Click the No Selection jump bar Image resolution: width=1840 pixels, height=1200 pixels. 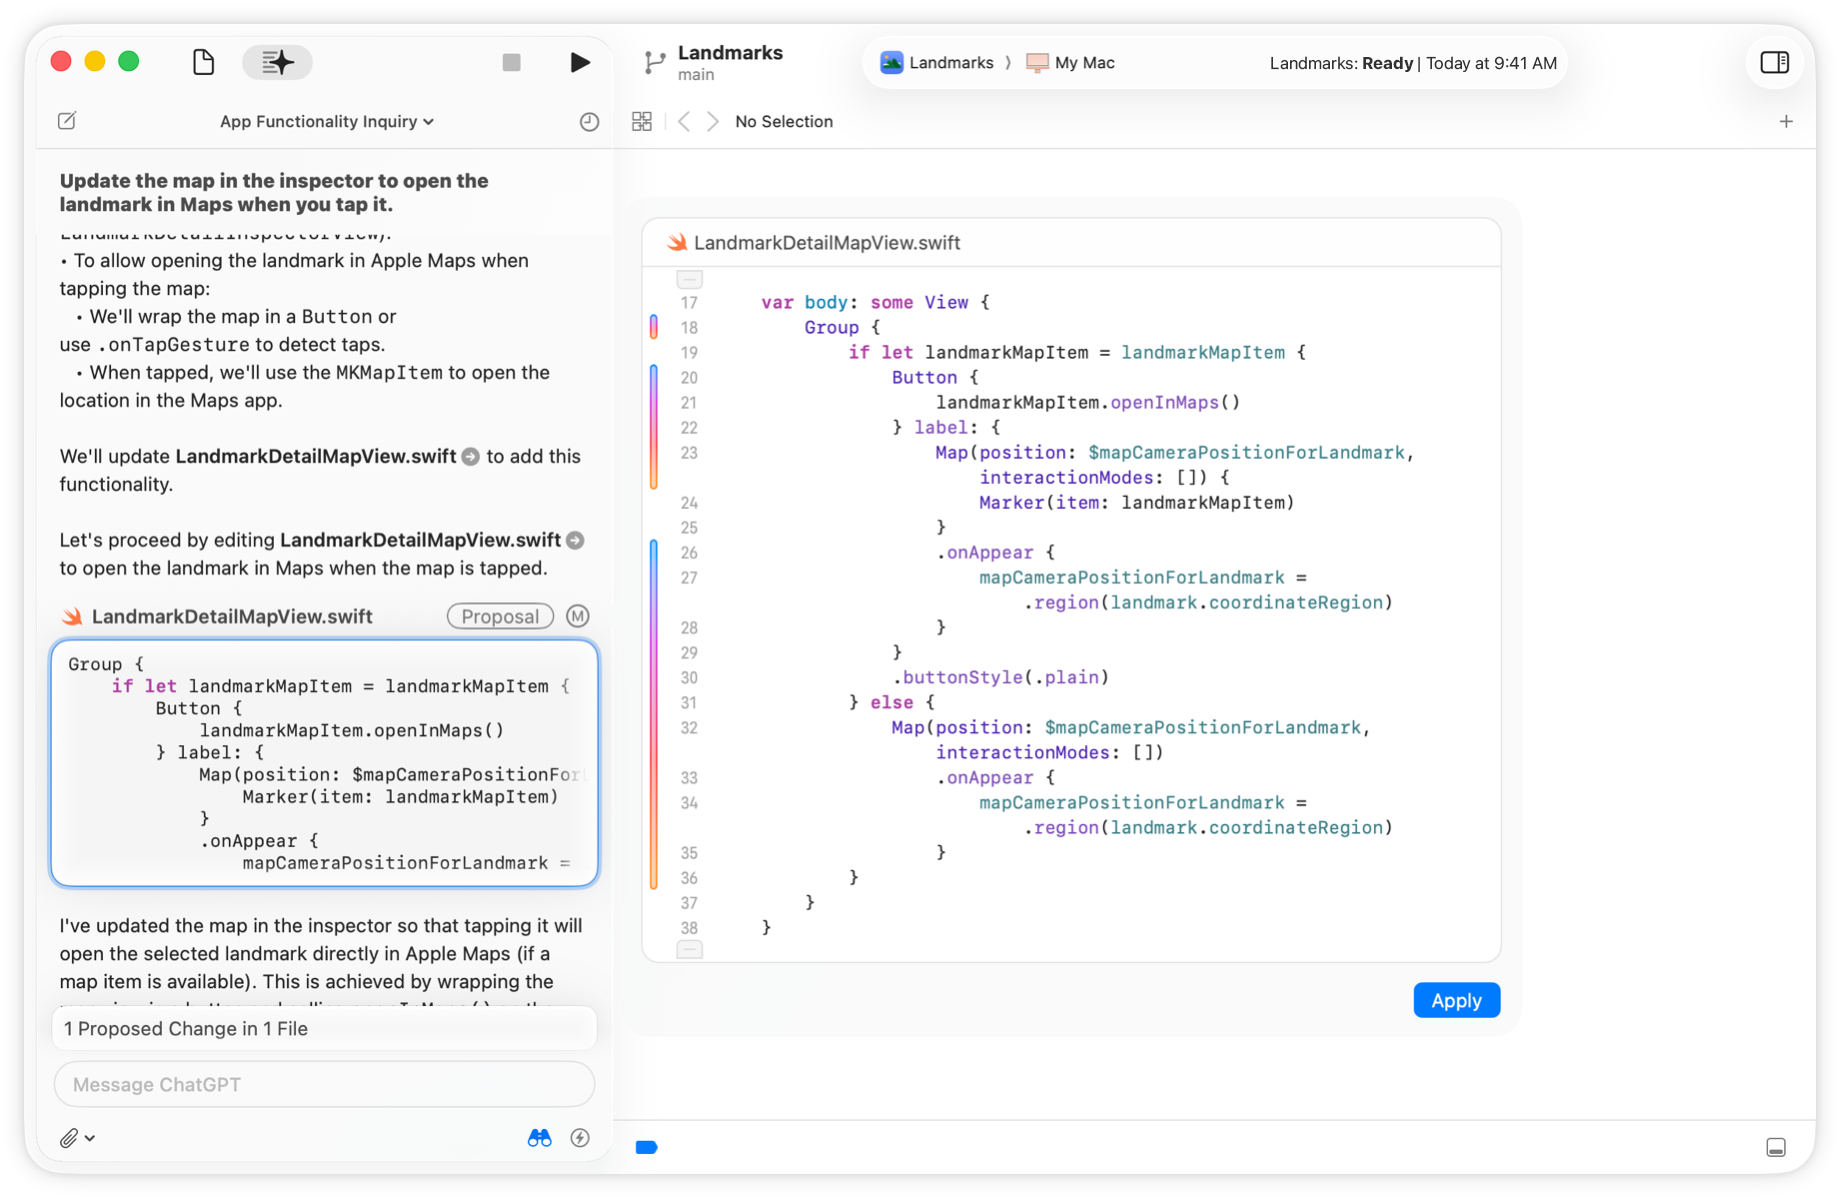[784, 121]
